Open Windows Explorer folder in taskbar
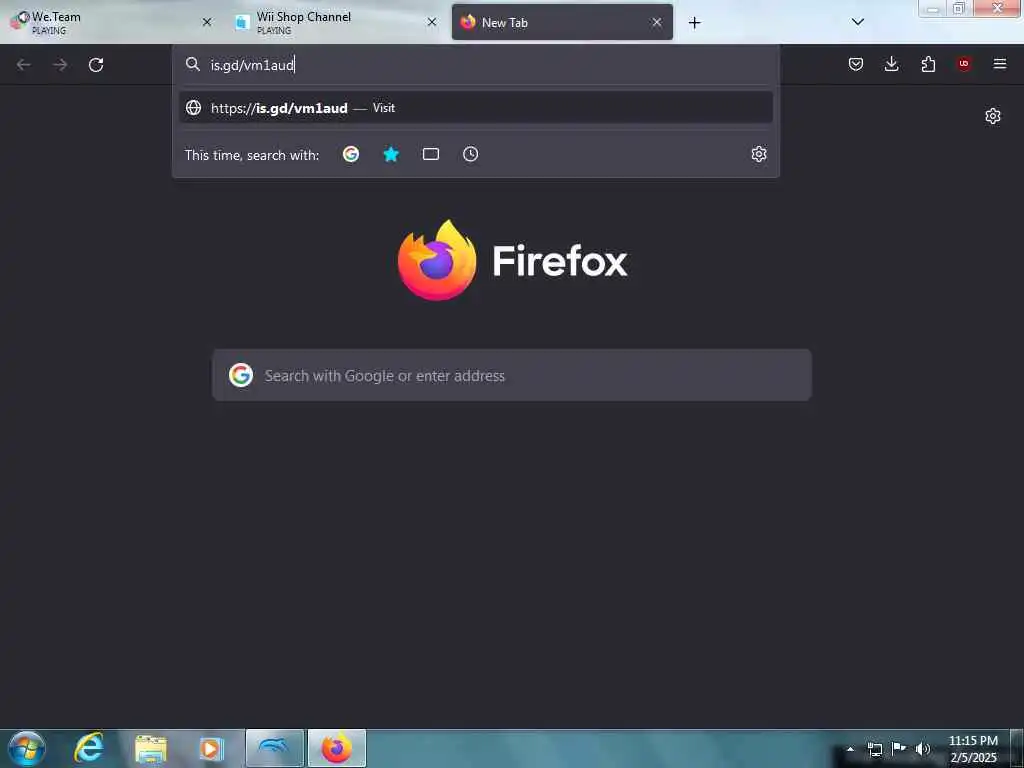This screenshot has width=1024, height=768. point(150,749)
